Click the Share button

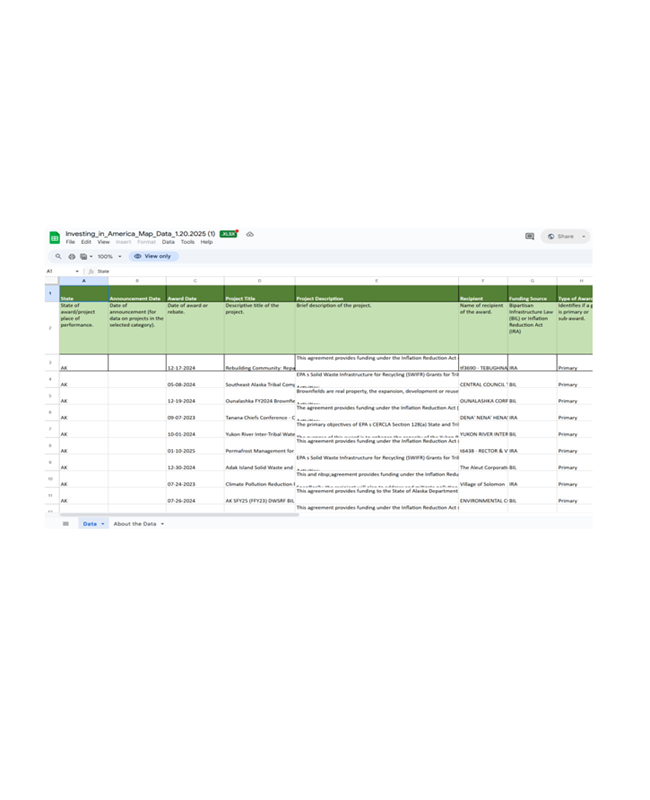pyautogui.click(x=562, y=237)
